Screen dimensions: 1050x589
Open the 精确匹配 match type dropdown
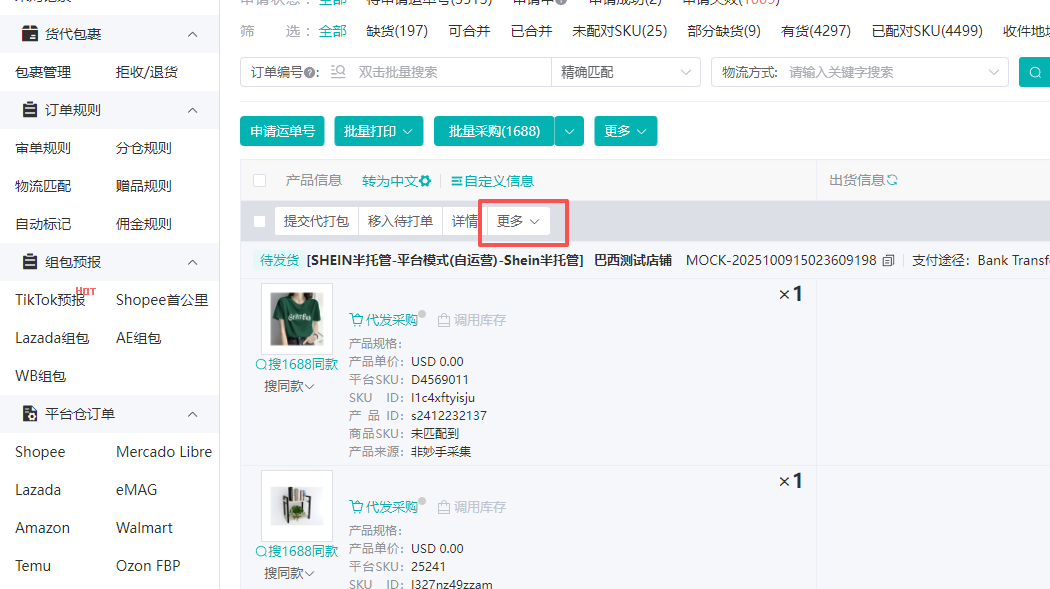[625, 72]
